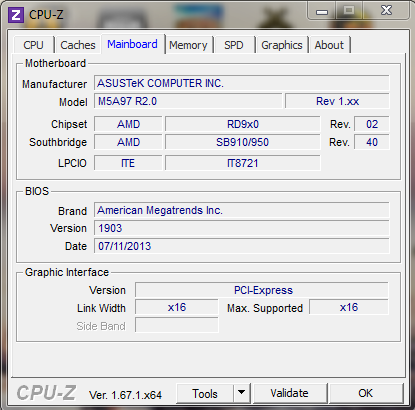415x410 pixels.
Task: Open the SPD tab
Action: pos(234,45)
